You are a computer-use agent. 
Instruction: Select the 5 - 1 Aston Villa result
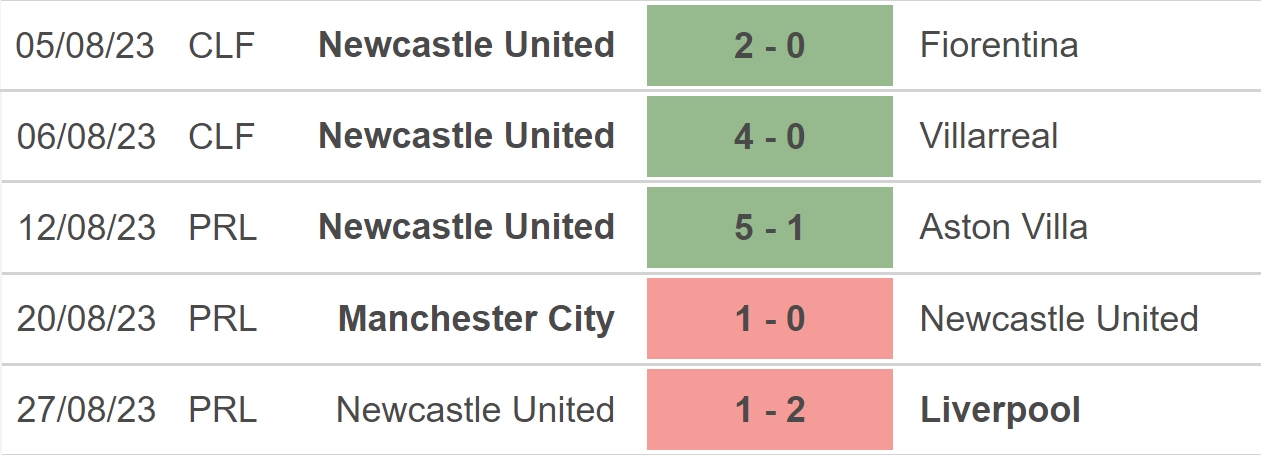[x=769, y=227]
